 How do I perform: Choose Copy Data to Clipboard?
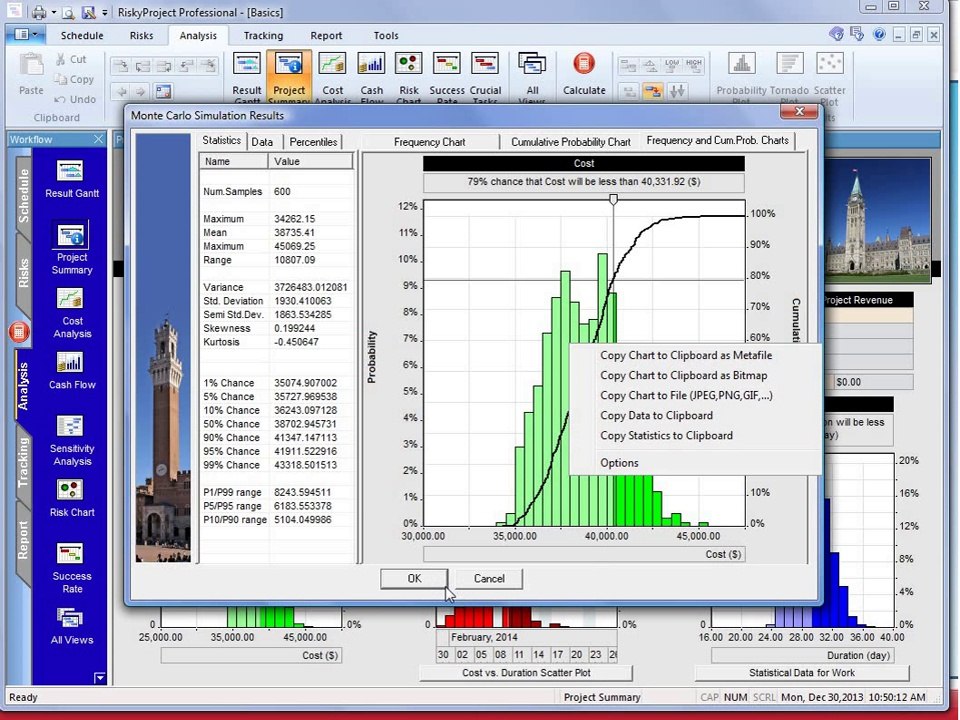pyautogui.click(x=656, y=416)
